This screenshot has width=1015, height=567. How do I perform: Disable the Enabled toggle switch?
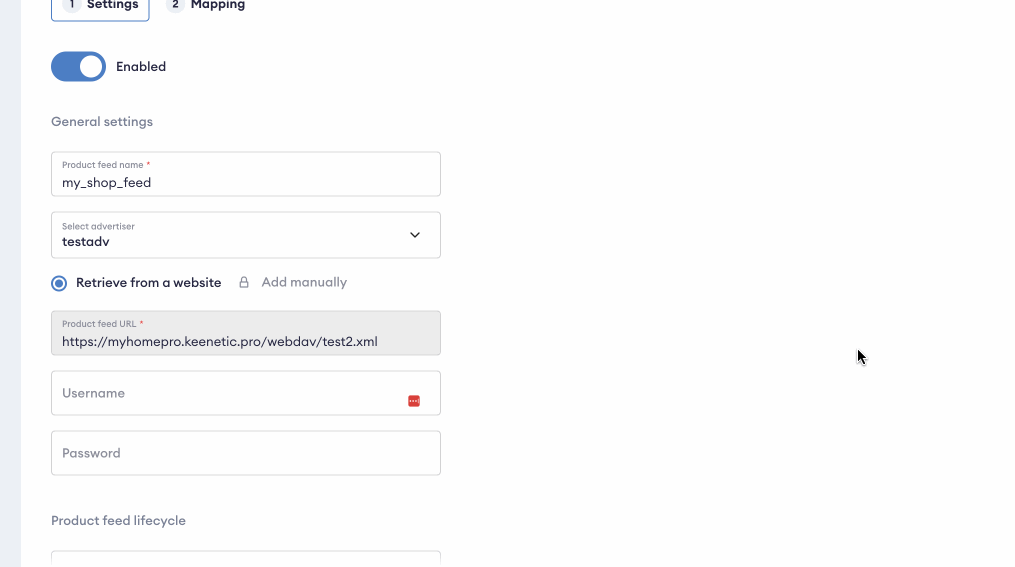pyautogui.click(x=78, y=67)
